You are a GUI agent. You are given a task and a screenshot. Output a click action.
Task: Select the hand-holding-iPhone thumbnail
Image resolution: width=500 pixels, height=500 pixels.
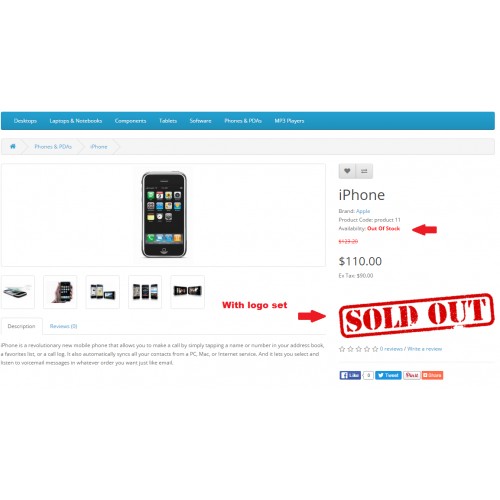[x=60, y=292]
